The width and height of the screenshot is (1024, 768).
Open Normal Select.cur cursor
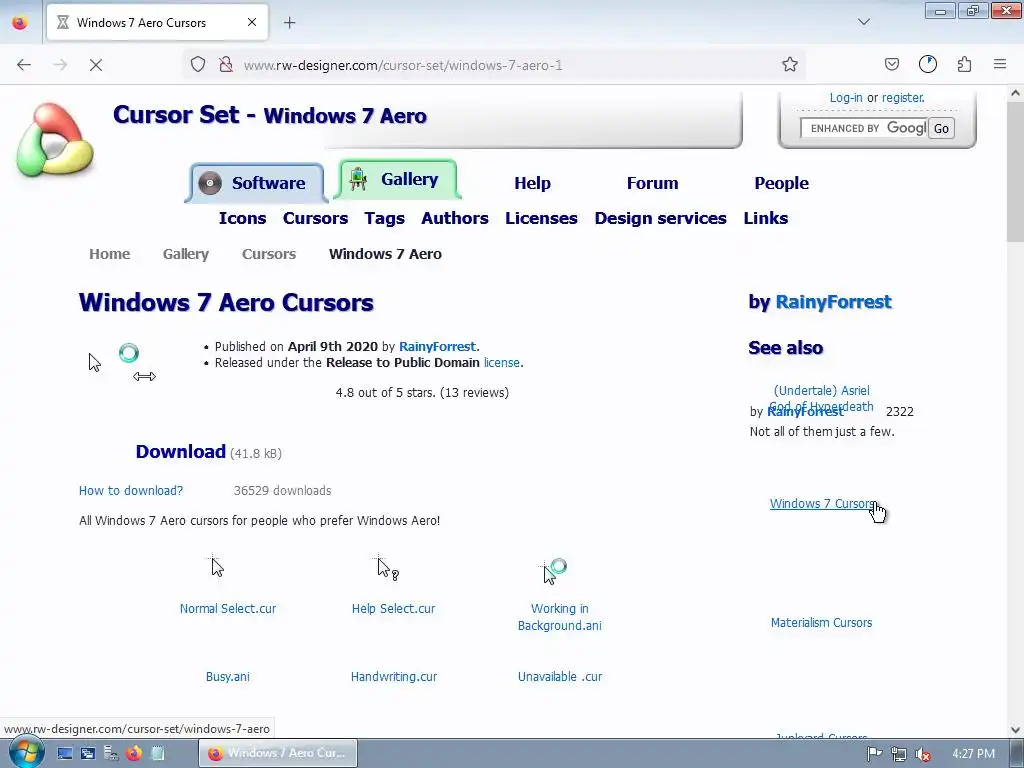pyautogui.click(x=228, y=609)
